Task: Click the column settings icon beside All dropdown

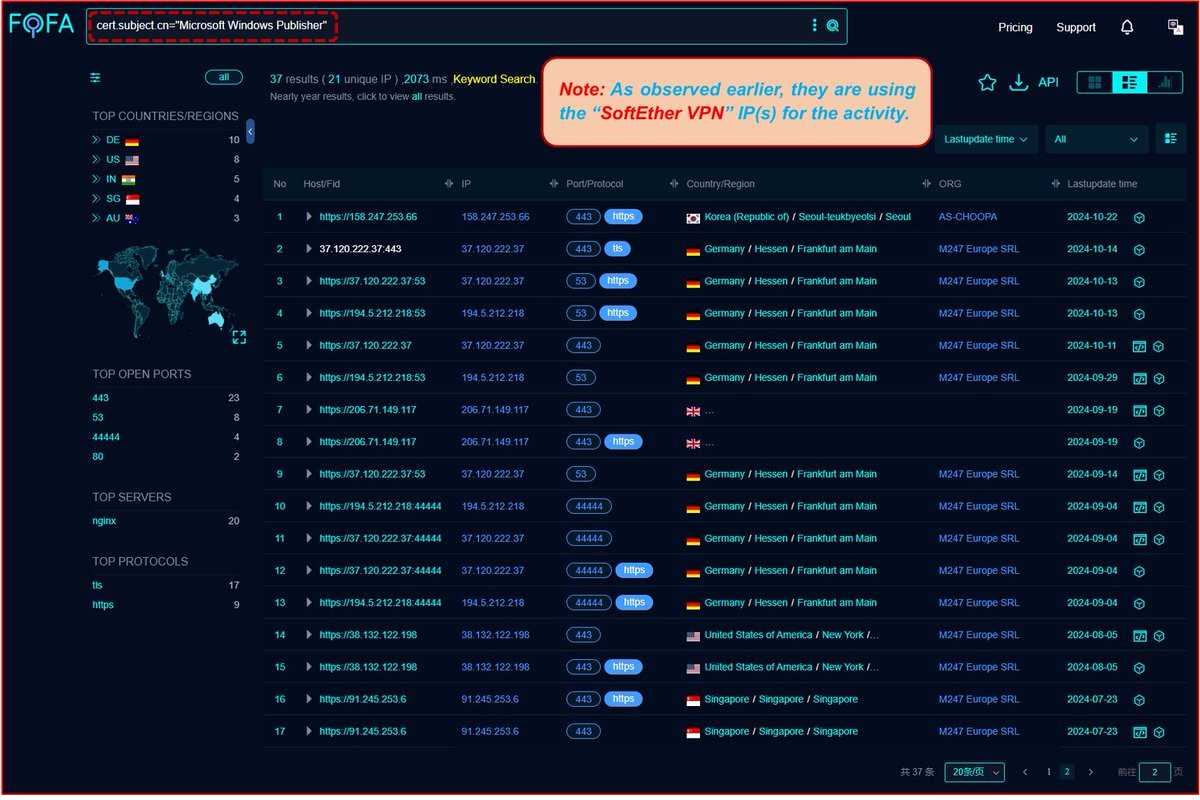Action: click(1169, 139)
